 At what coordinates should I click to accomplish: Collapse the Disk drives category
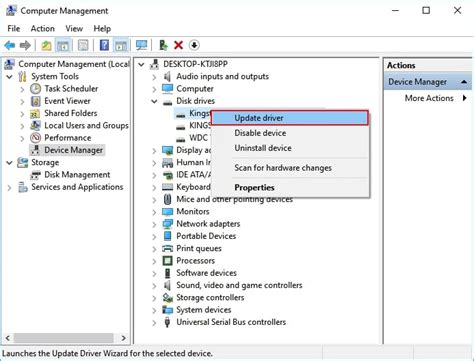tap(154, 101)
